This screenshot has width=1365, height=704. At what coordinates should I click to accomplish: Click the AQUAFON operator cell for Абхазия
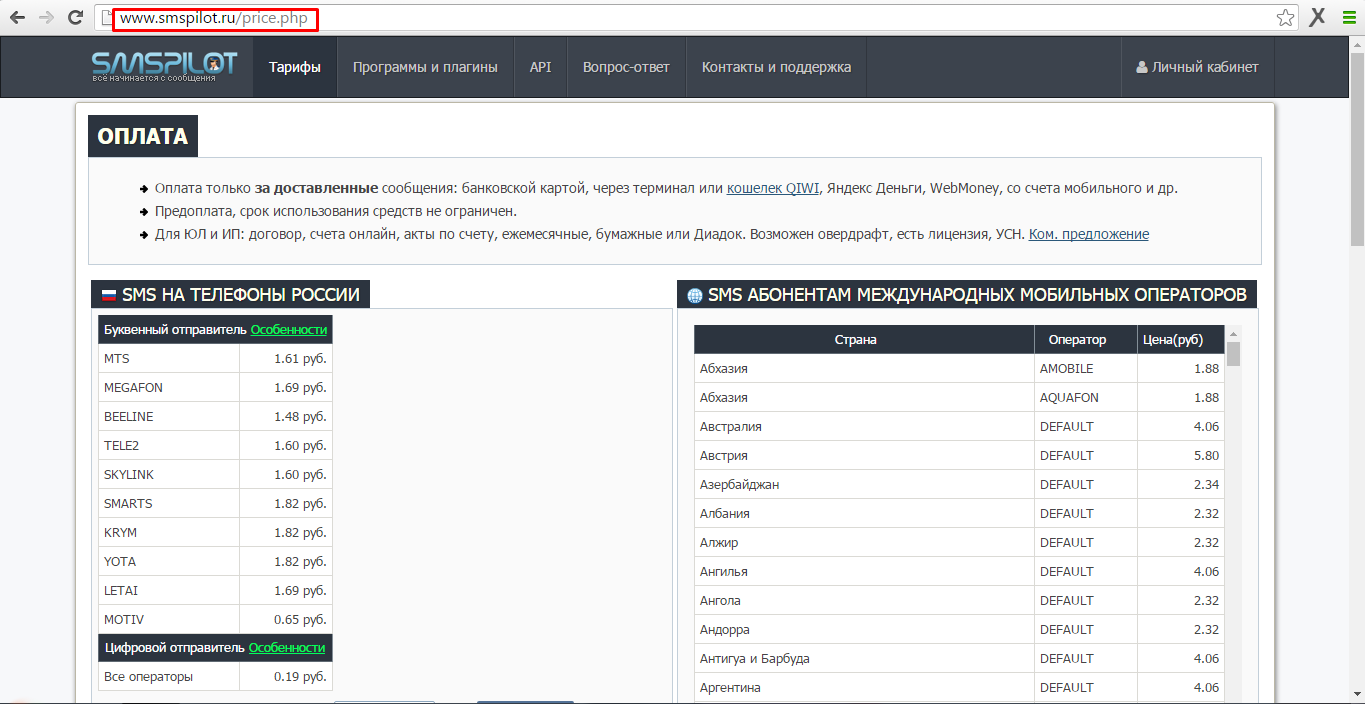click(x=1085, y=397)
